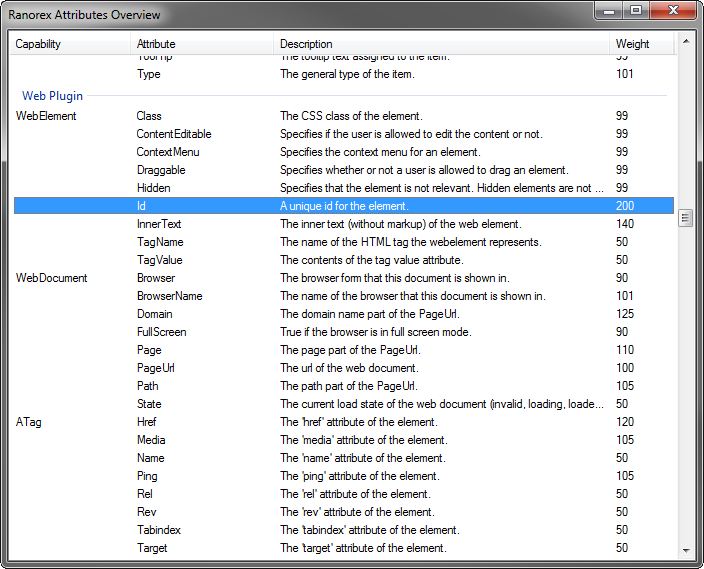Select the Class attribute row
Image resolution: width=704 pixels, height=569 pixels.
point(344,116)
